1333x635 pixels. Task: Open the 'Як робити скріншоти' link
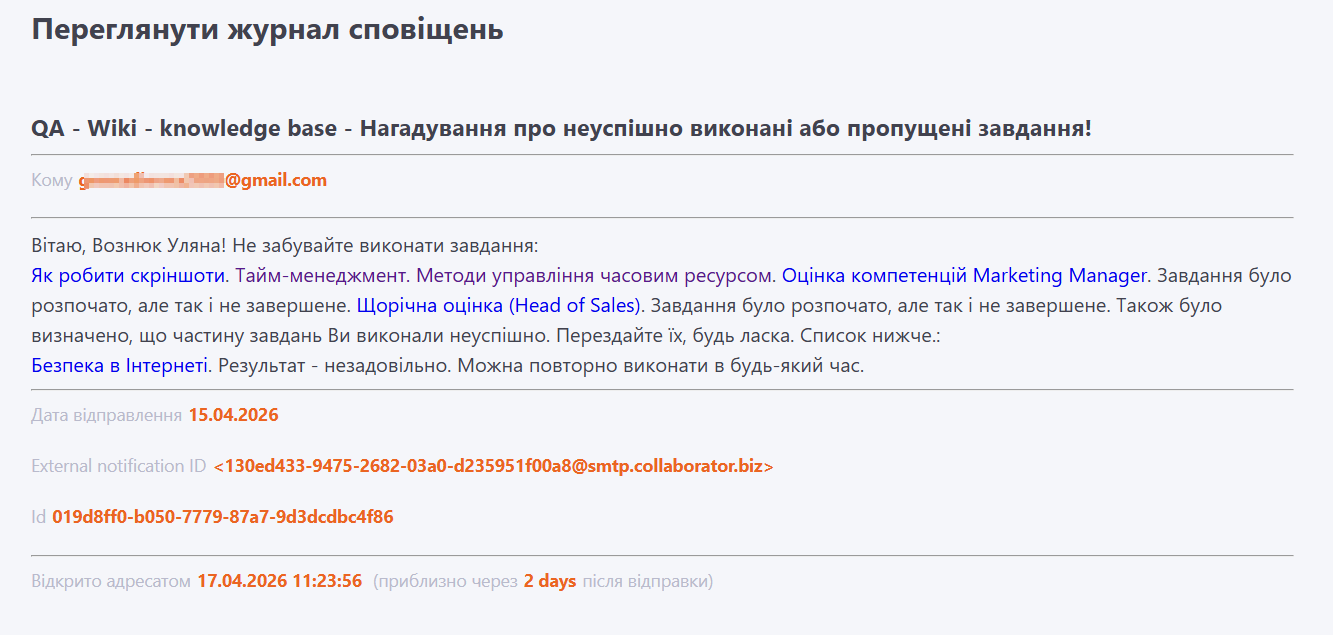point(130,275)
